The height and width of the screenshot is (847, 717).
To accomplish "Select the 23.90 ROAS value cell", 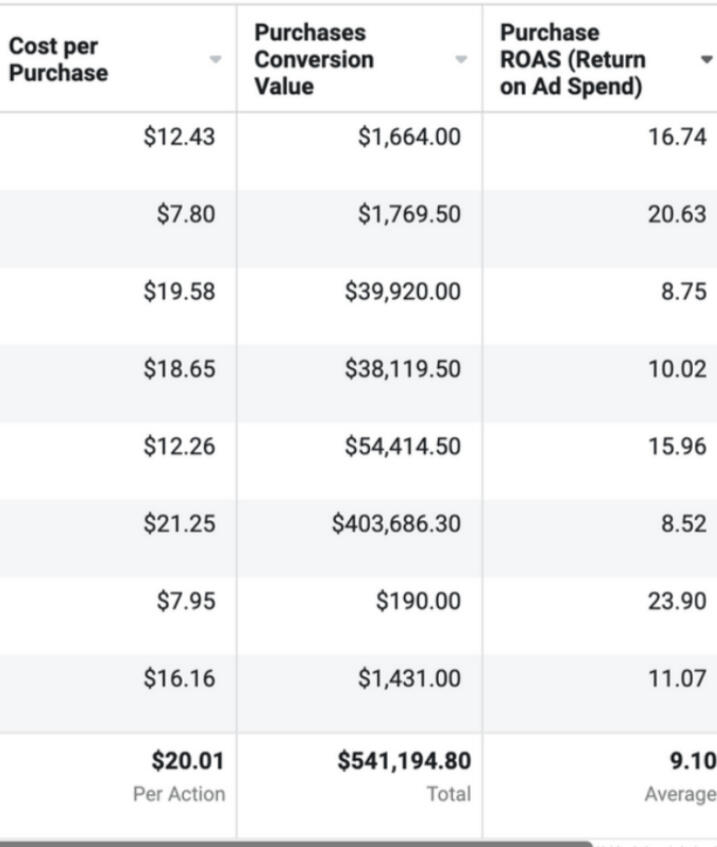I will click(677, 601).
